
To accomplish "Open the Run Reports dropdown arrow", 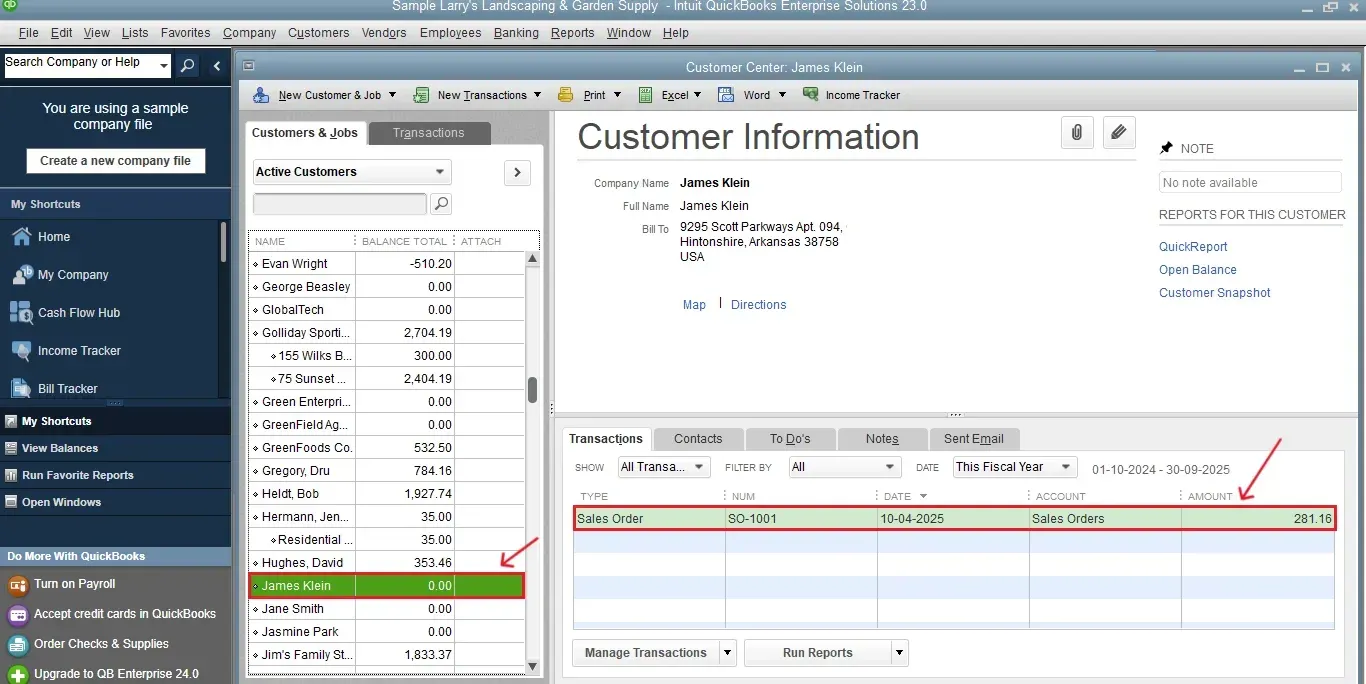I will (900, 653).
